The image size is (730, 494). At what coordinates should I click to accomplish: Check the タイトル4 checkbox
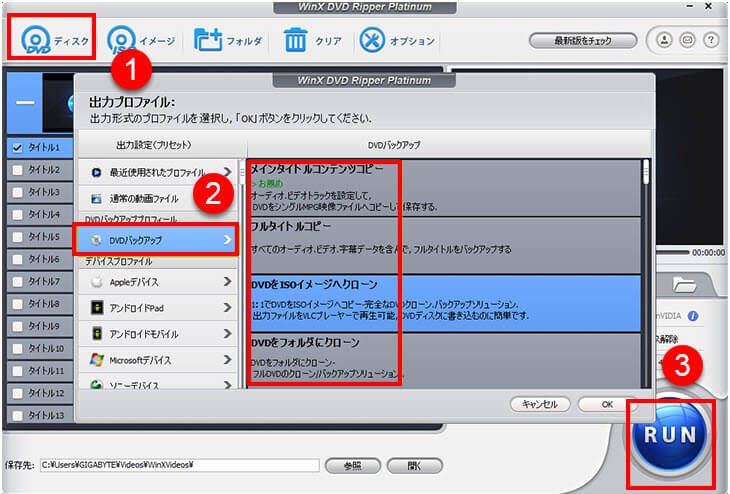pyautogui.click(x=18, y=215)
